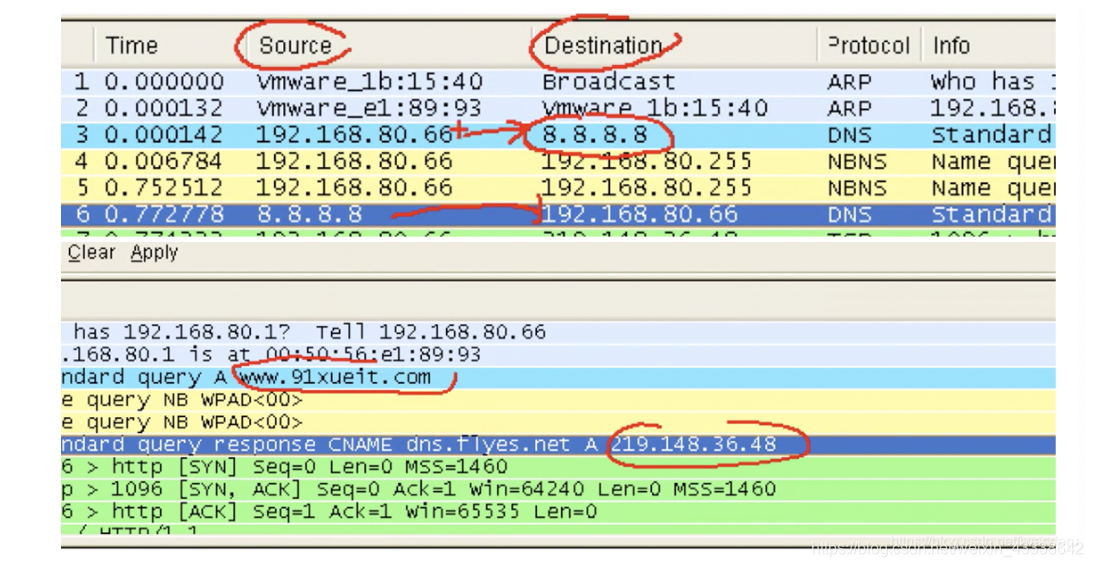
Task: Select packet 1 from Vmware_1b:15:40
Action: point(369,82)
